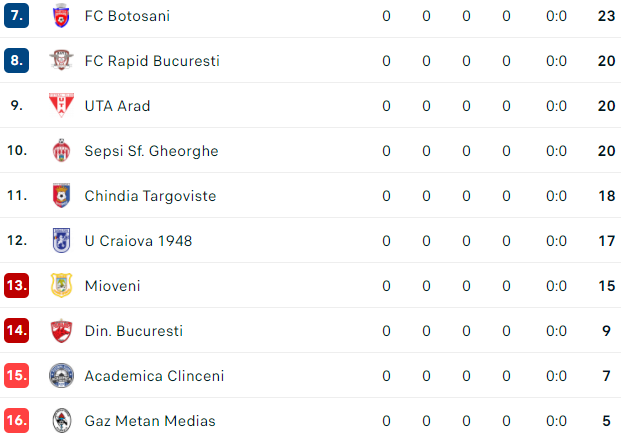Click the yellow Mioveni club crest

[x=61, y=285]
